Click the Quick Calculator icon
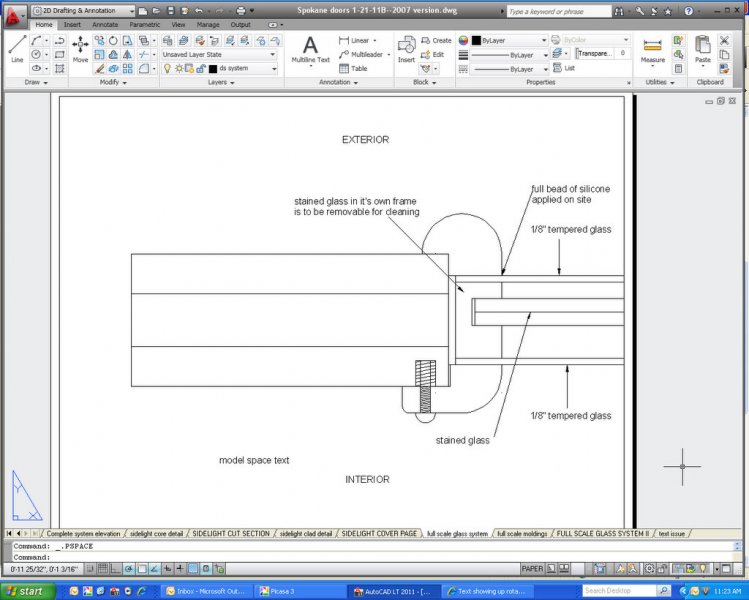 [678, 68]
